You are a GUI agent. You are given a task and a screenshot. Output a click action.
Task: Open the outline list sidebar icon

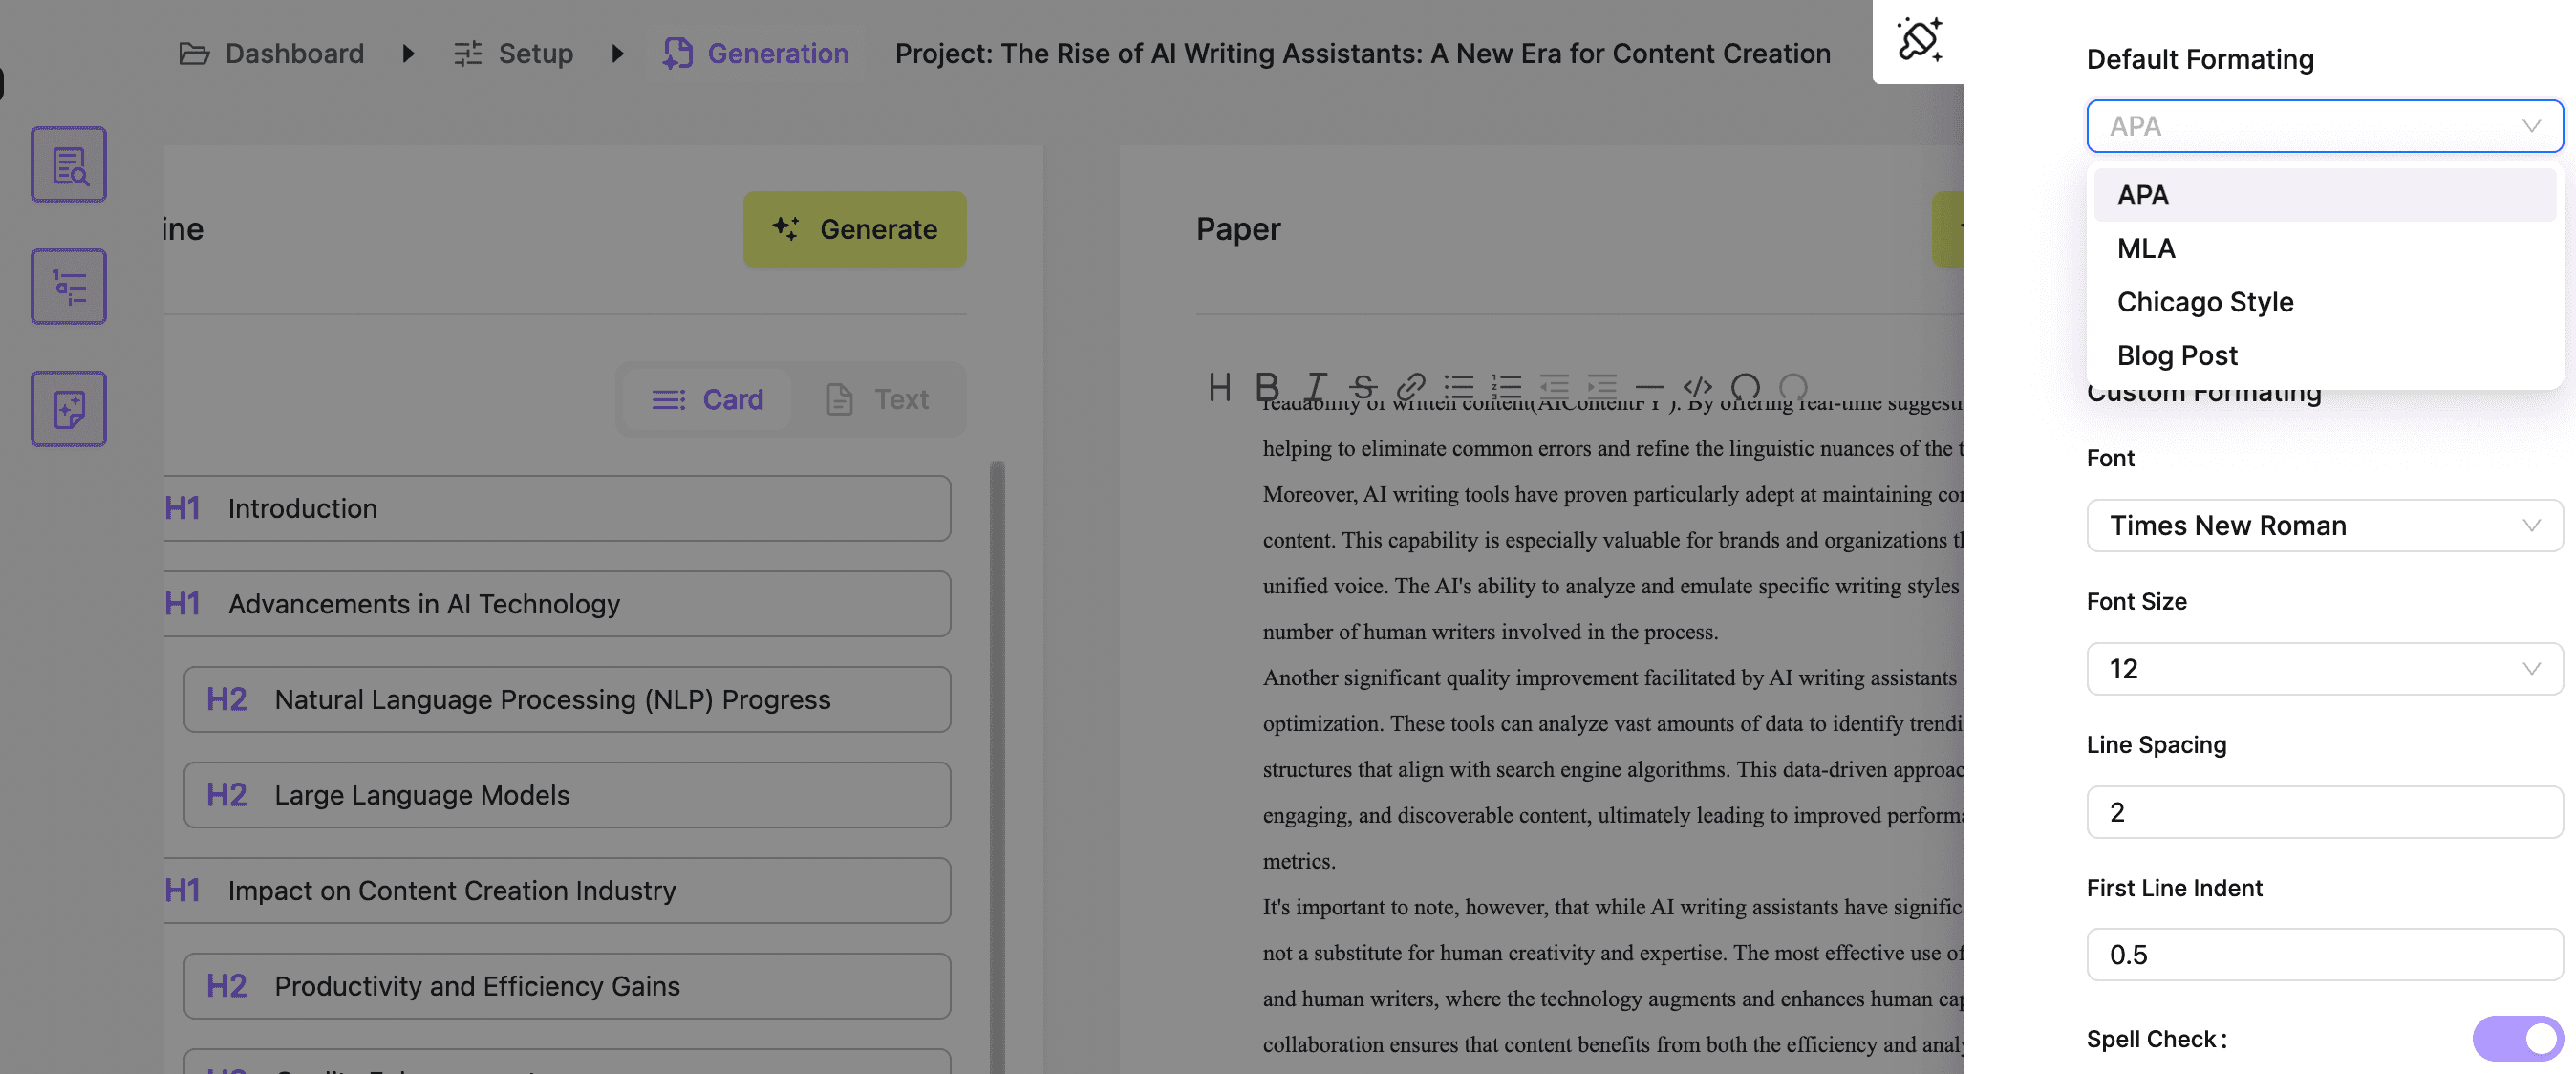pyautogui.click(x=68, y=287)
